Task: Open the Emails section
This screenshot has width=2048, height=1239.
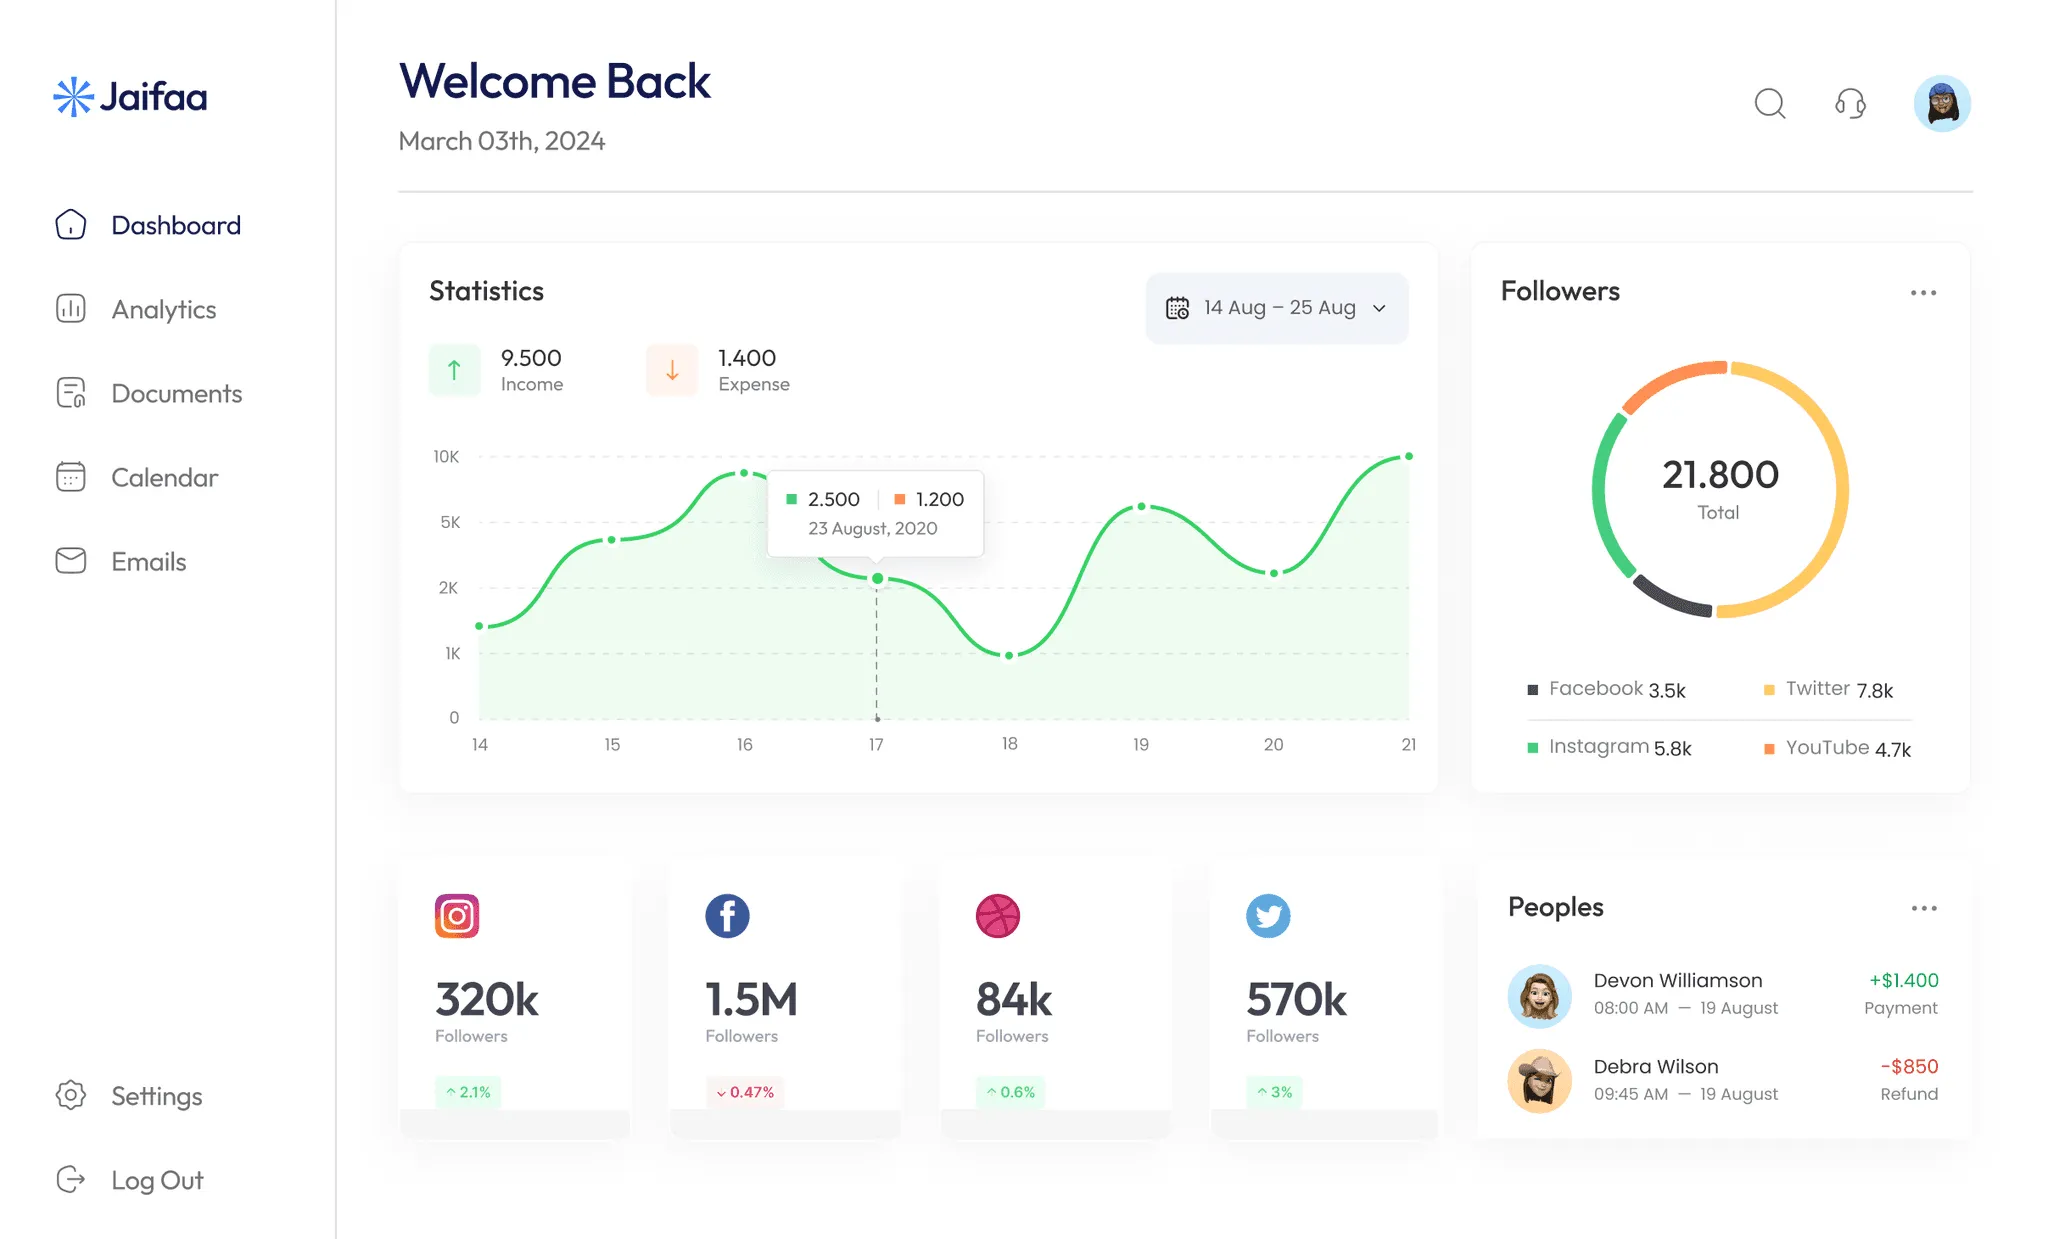Action: pyautogui.click(x=148, y=561)
